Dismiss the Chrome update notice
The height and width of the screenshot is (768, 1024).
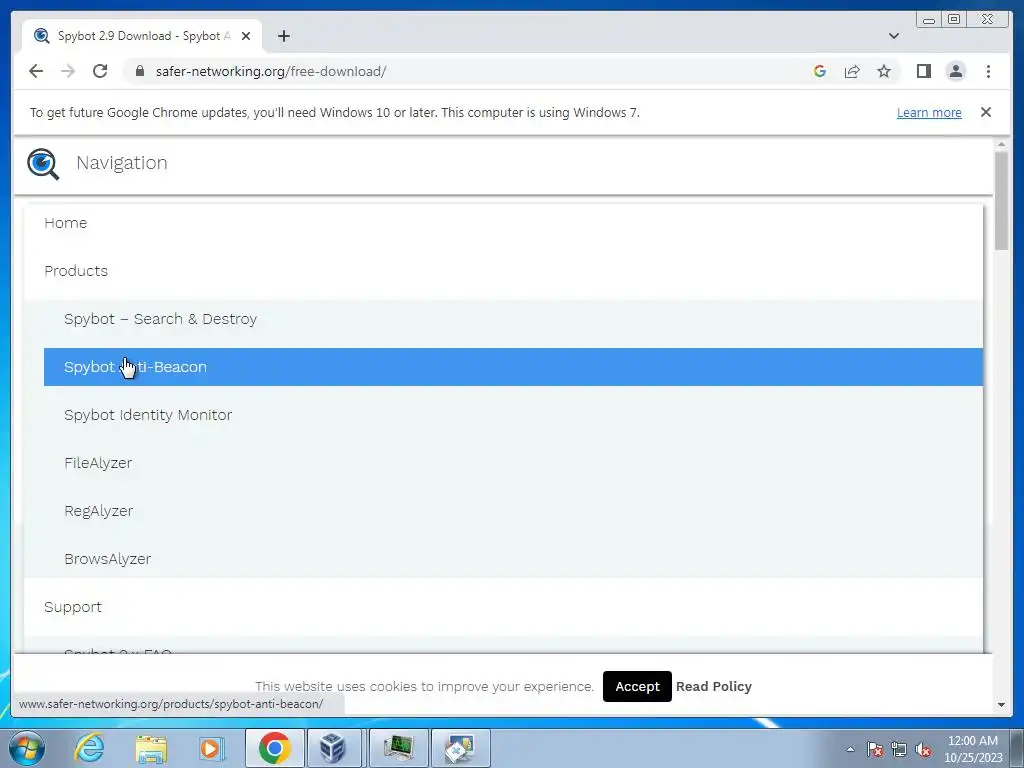click(x=985, y=112)
